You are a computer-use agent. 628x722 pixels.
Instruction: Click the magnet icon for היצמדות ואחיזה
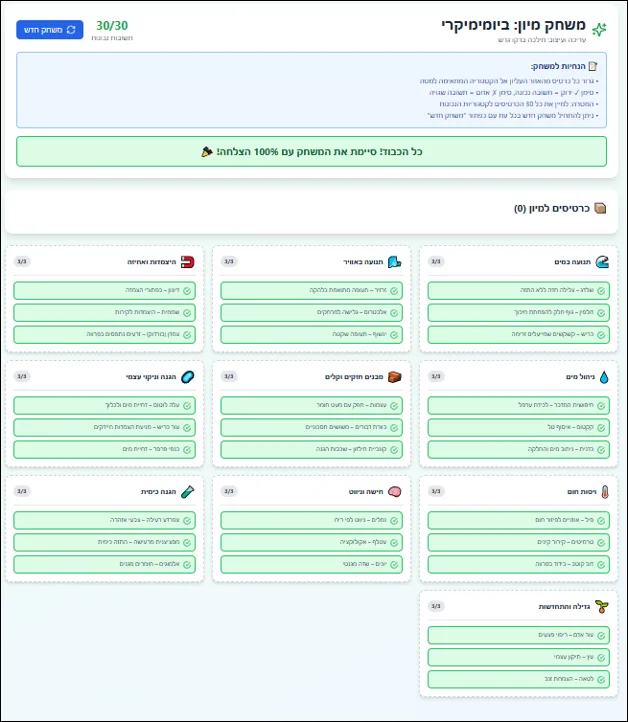click(x=187, y=262)
